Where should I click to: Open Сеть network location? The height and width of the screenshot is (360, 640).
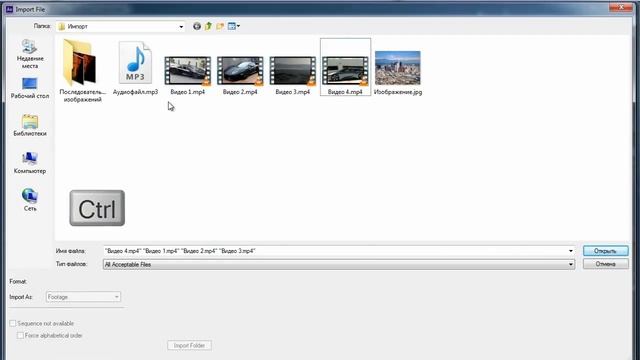click(x=29, y=200)
